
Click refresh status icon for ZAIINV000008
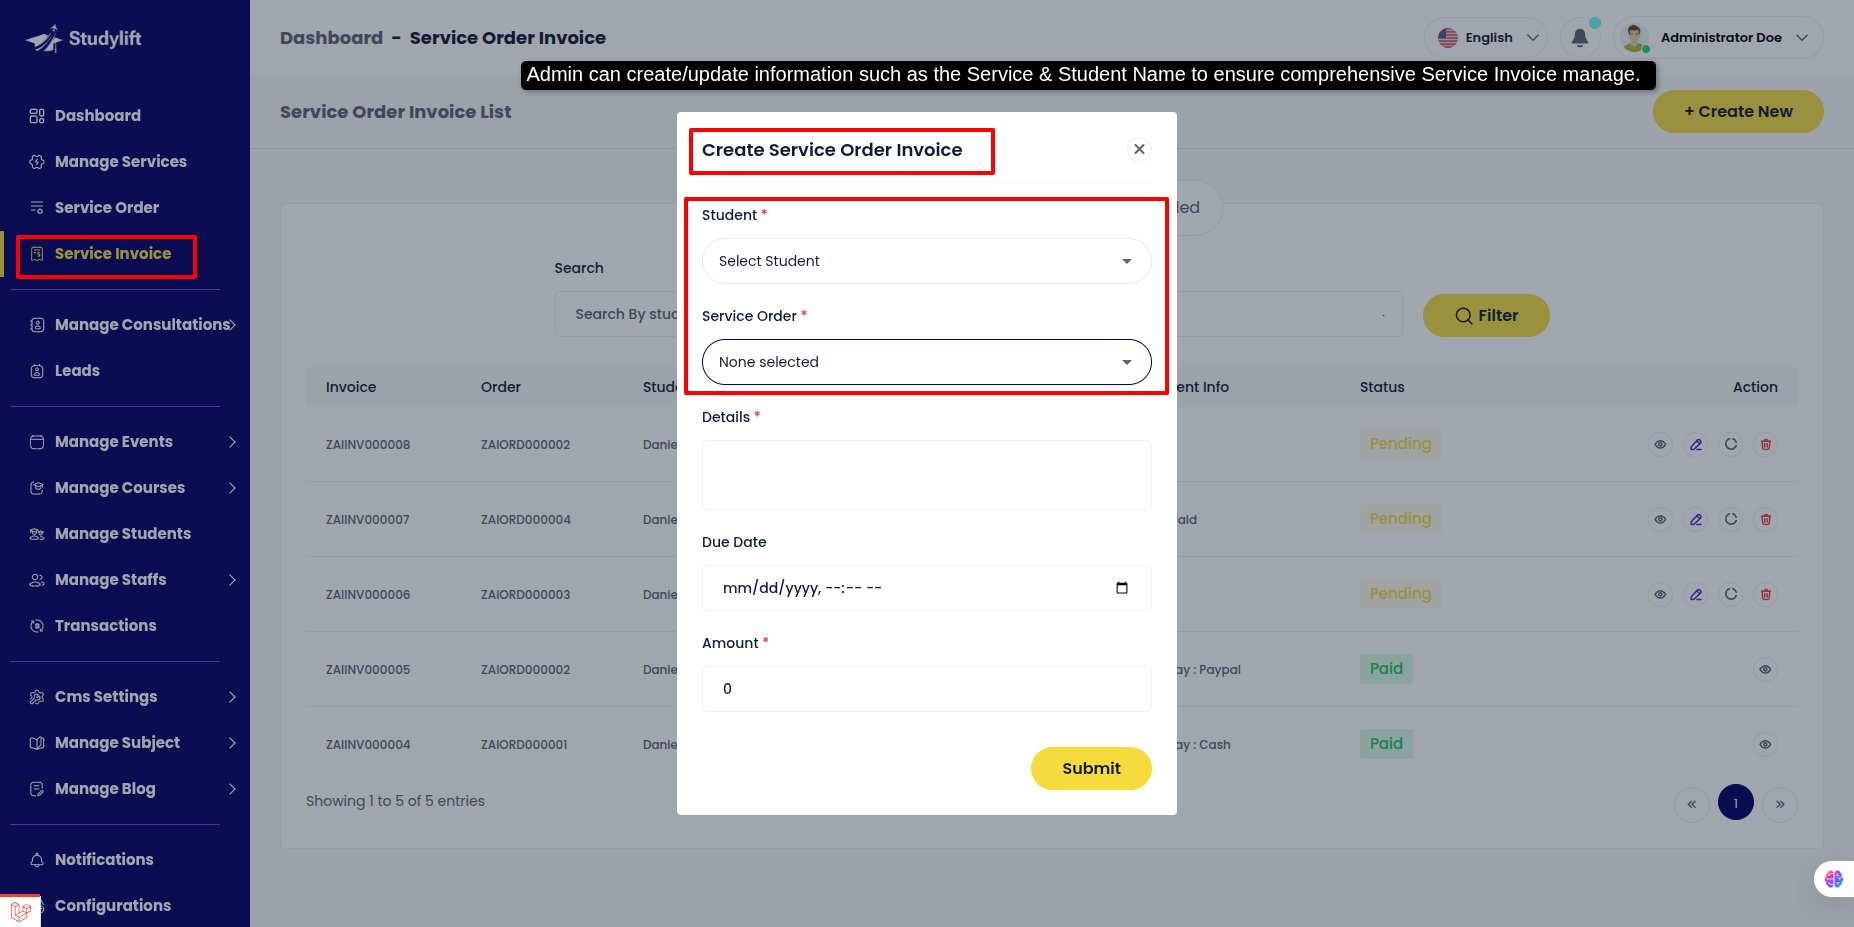click(1731, 444)
